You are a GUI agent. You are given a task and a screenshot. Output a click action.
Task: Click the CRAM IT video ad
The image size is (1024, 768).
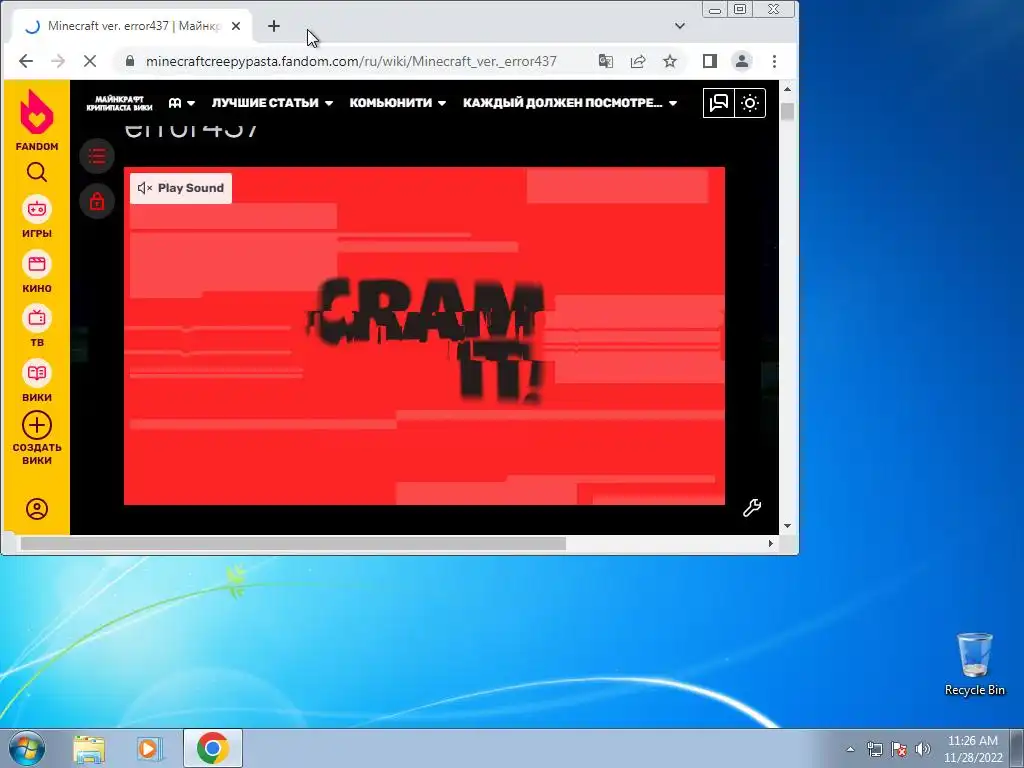(x=424, y=336)
